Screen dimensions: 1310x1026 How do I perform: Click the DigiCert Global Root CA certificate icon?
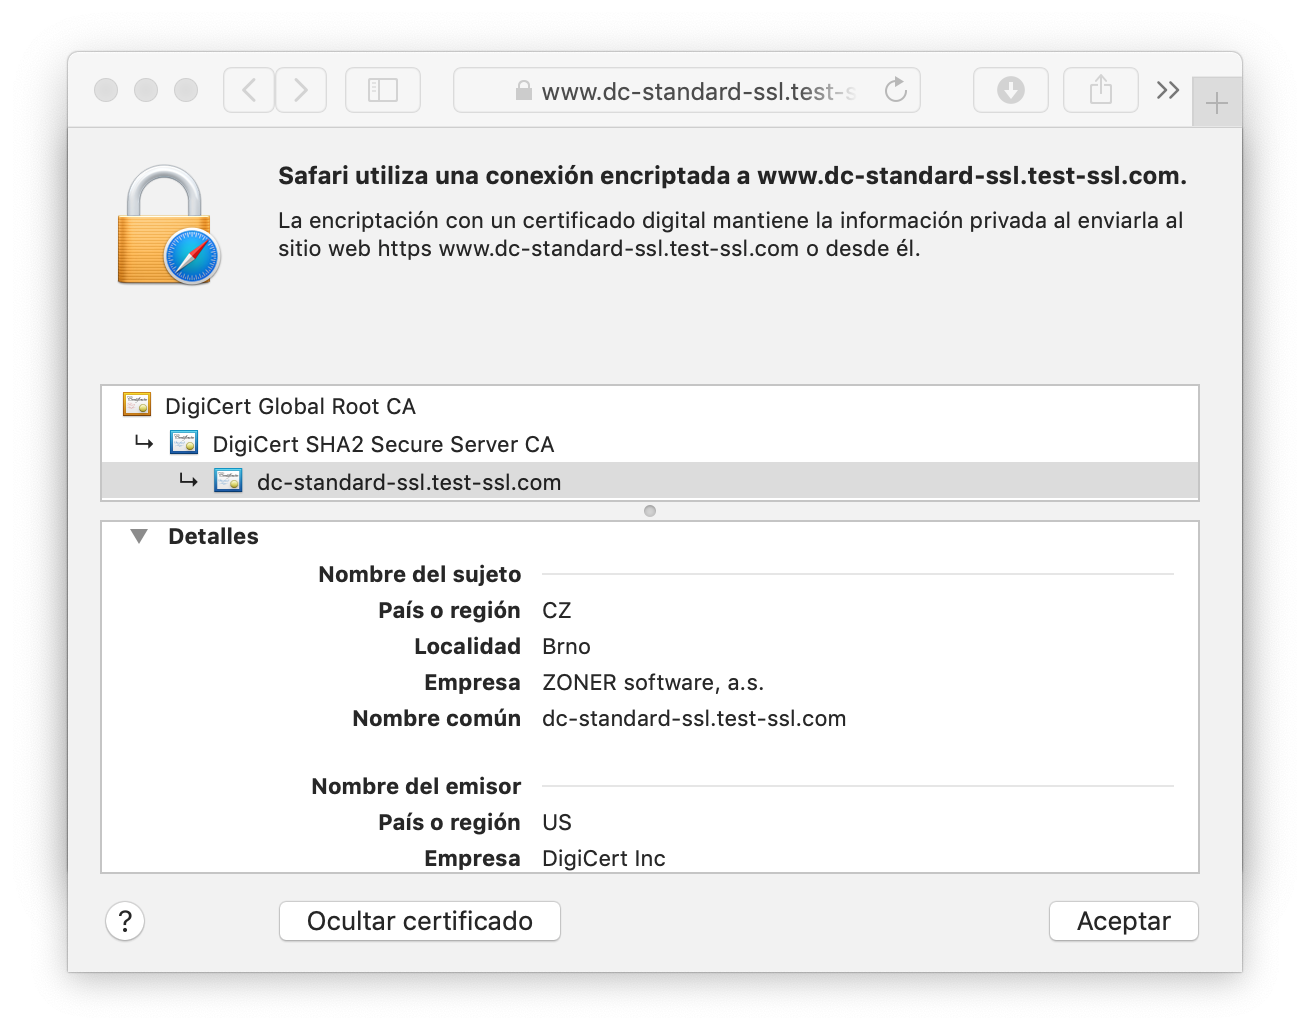(137, 405)
